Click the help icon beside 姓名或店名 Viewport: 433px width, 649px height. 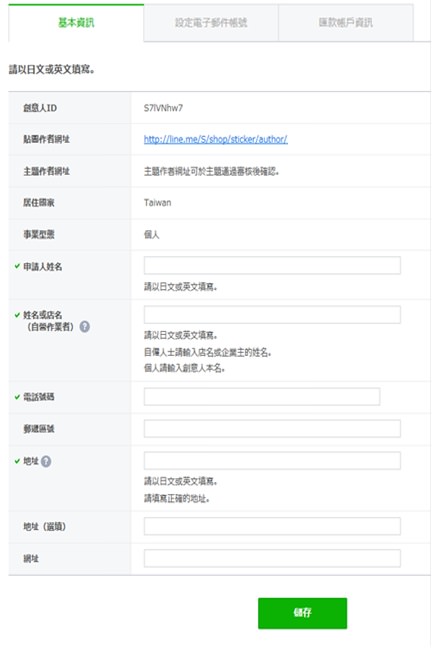84,327
